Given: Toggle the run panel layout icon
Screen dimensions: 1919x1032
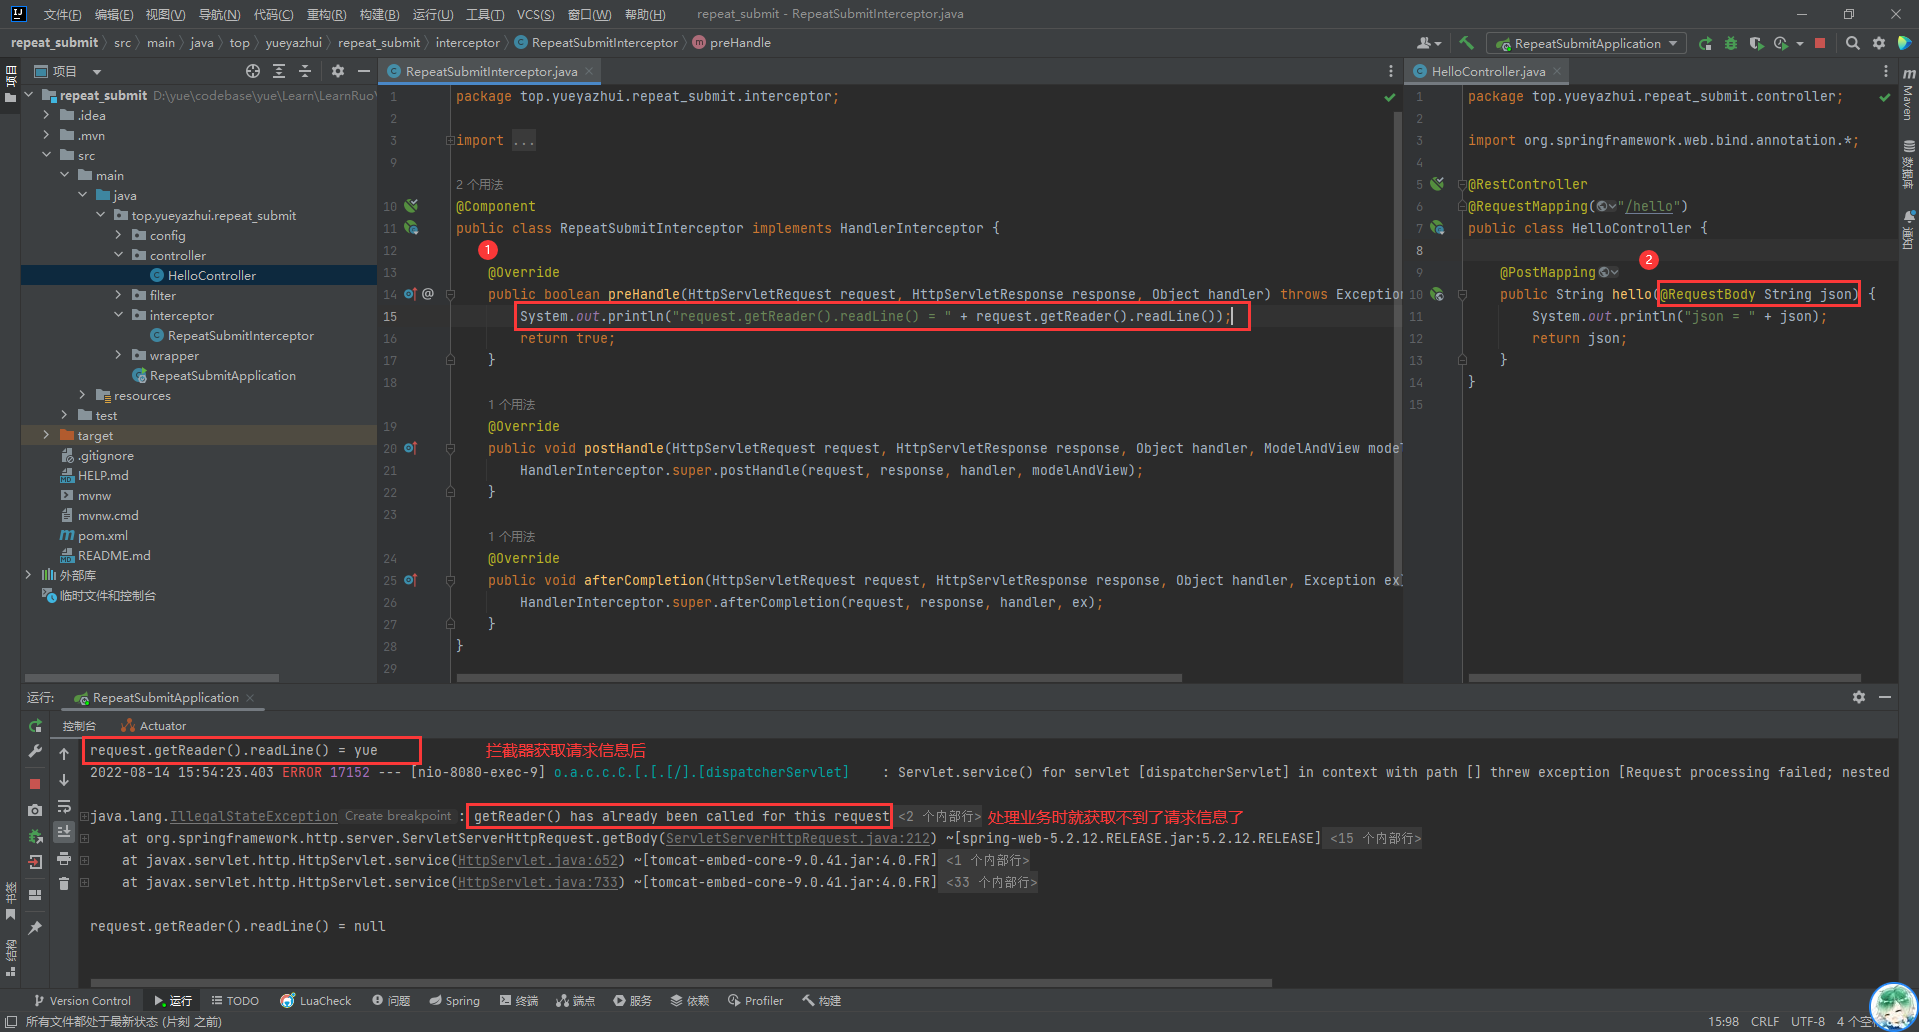Looking at the screenshot, I should point(35,895).
